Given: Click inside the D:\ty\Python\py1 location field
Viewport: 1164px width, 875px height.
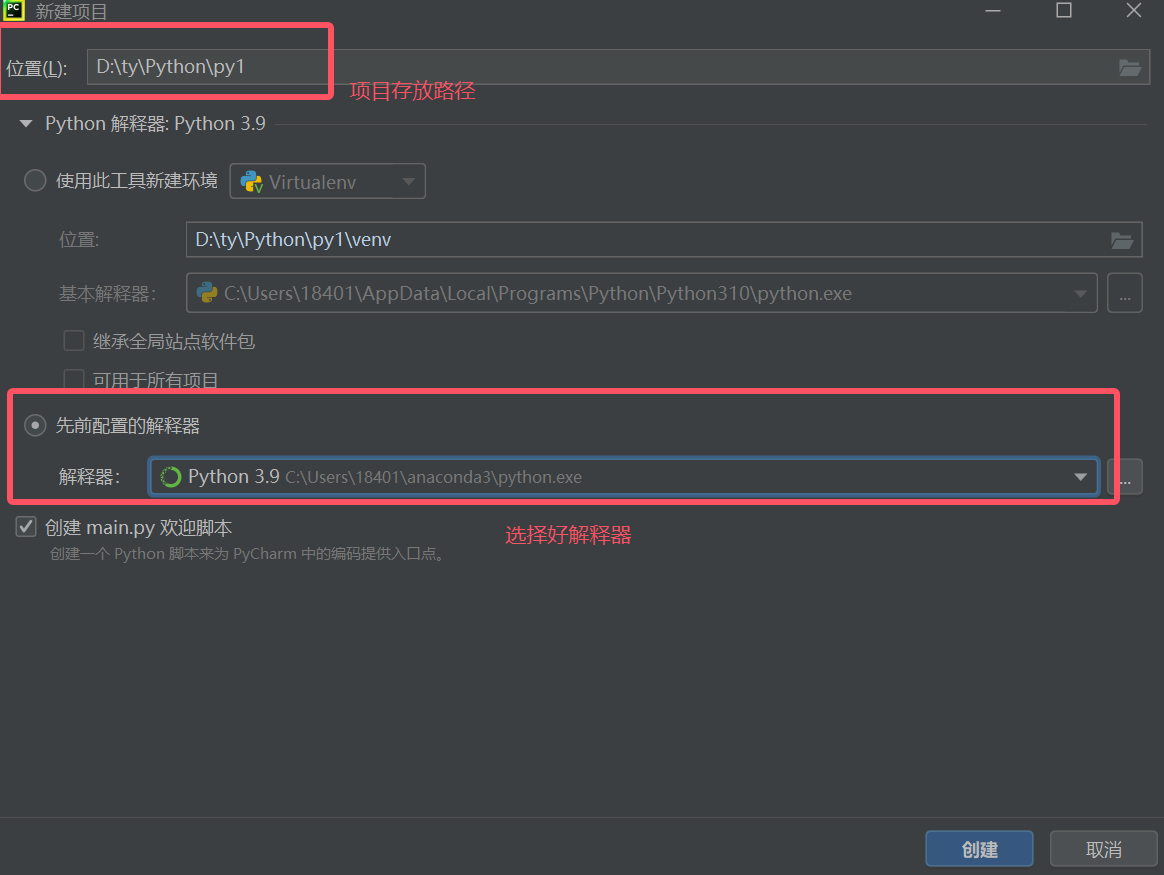Looking at the screenshot, I should (x=200, y=67).
